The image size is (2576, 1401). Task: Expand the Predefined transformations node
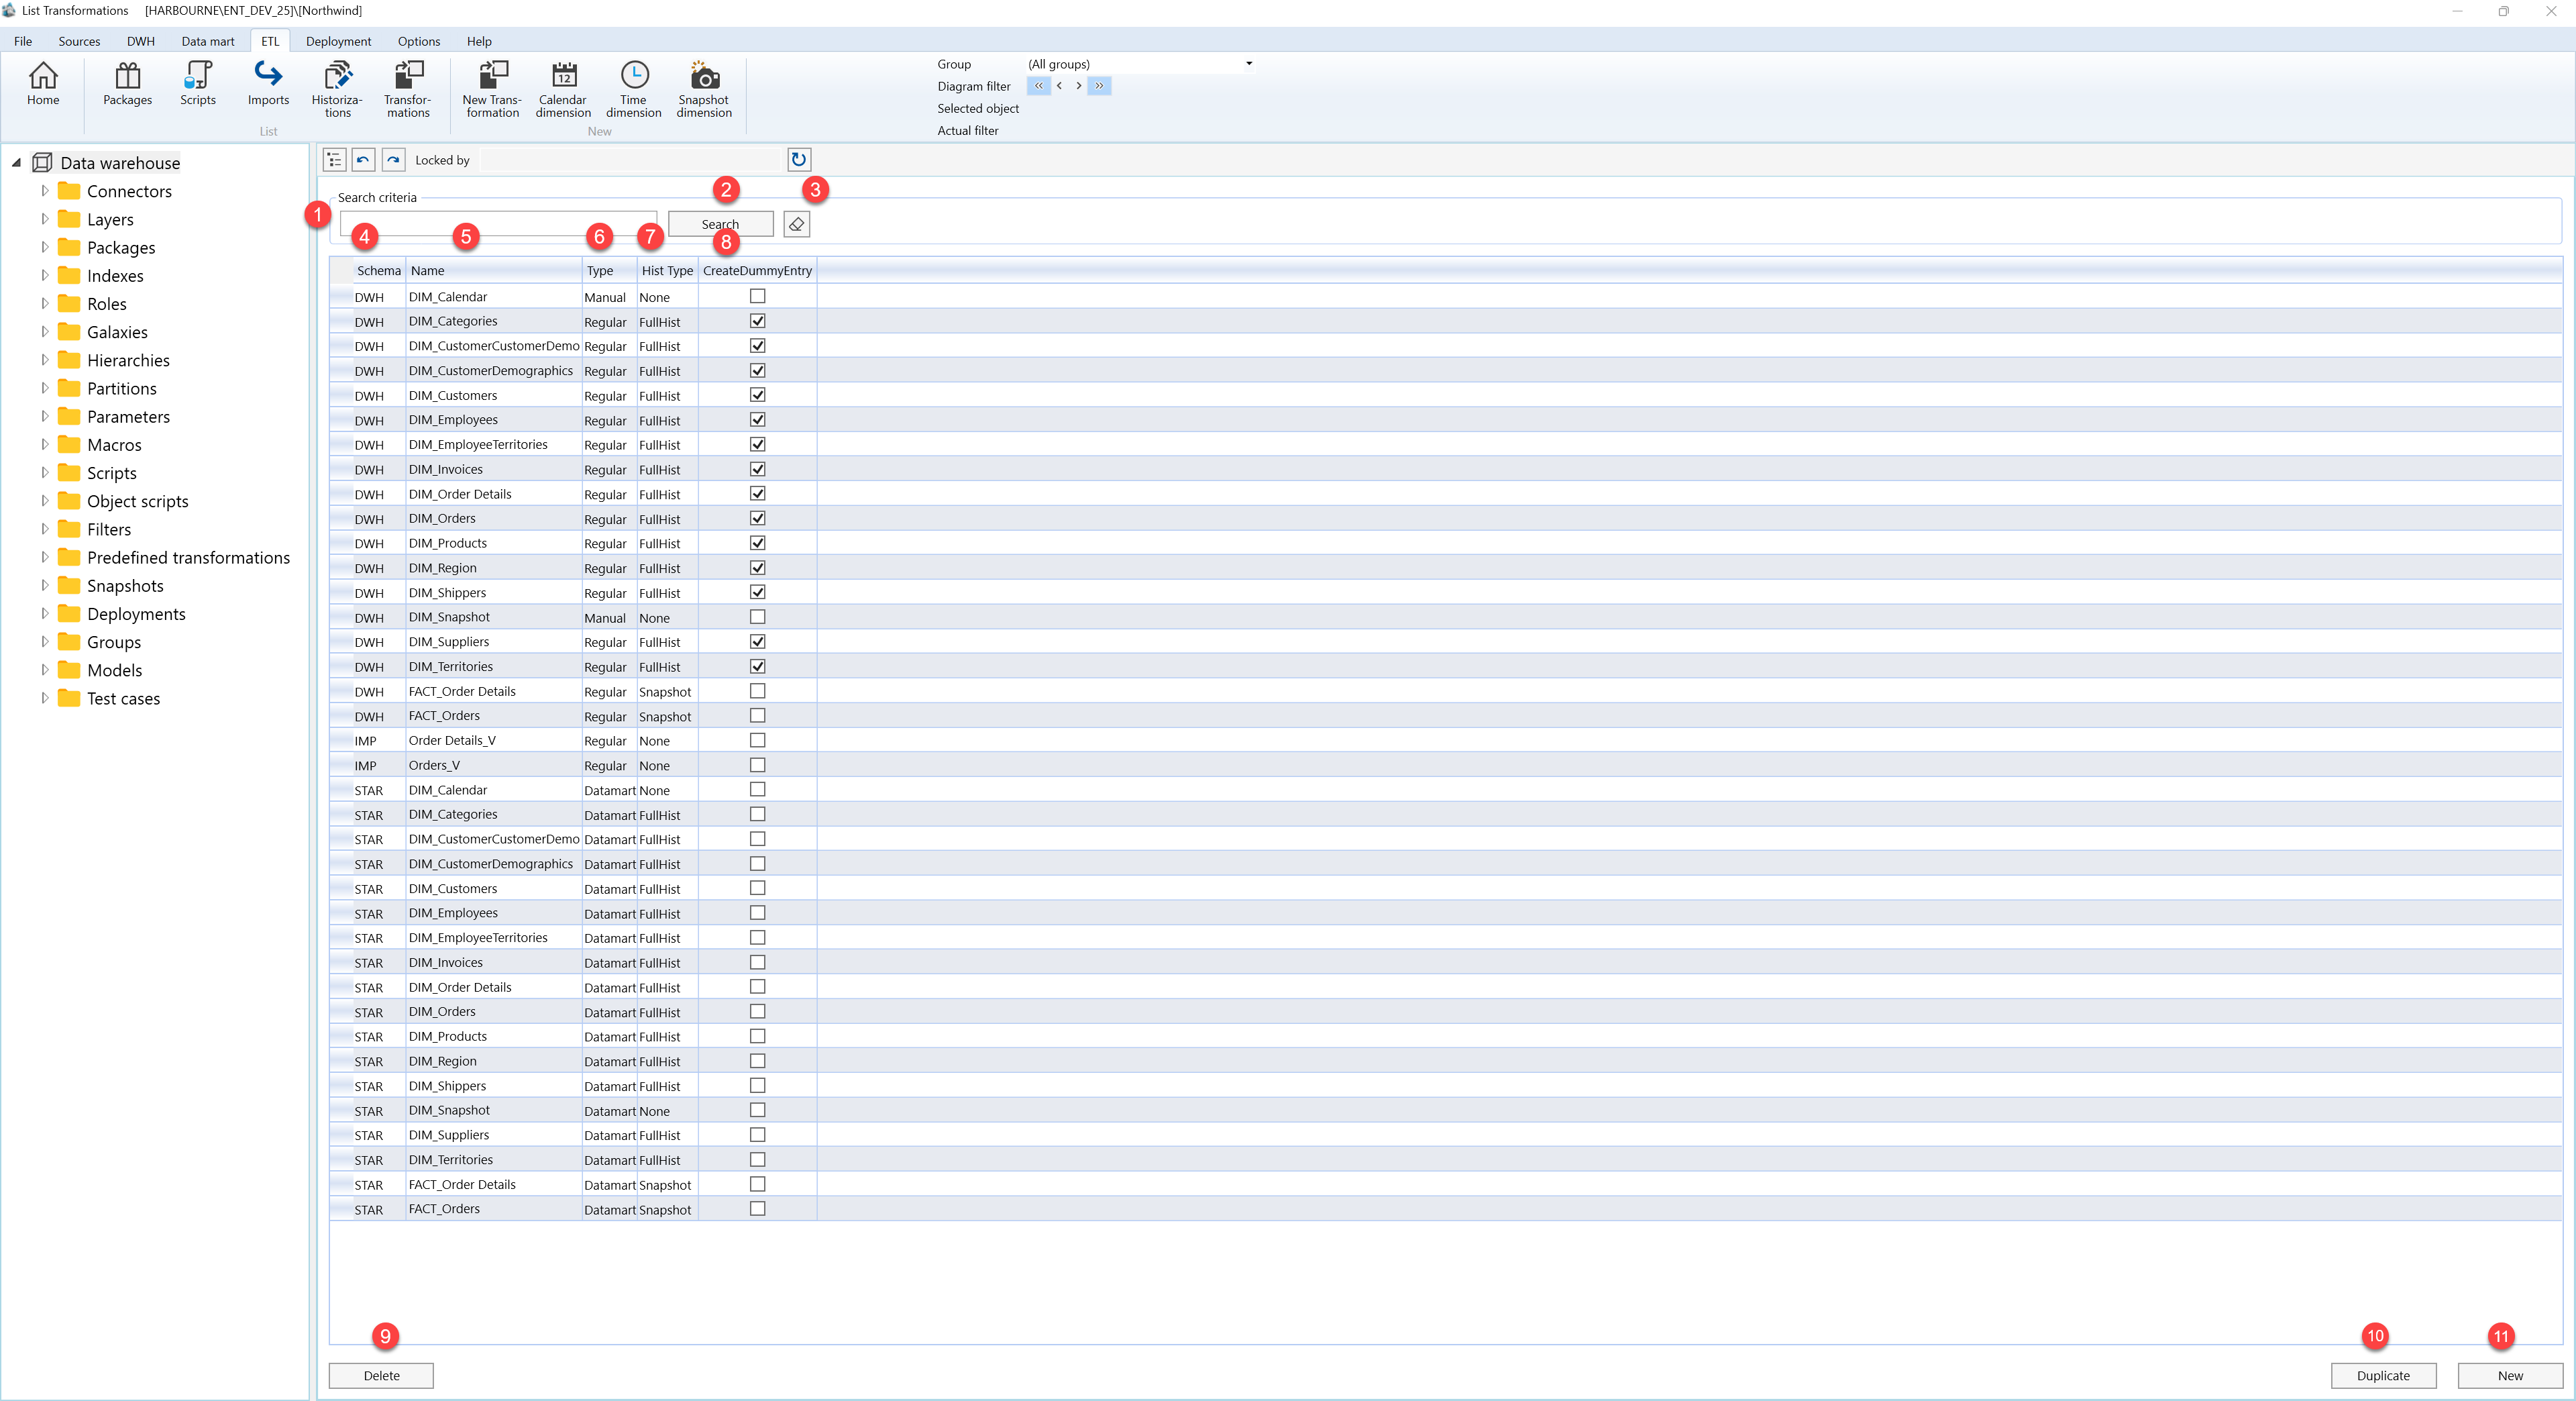tap(44, 556)
